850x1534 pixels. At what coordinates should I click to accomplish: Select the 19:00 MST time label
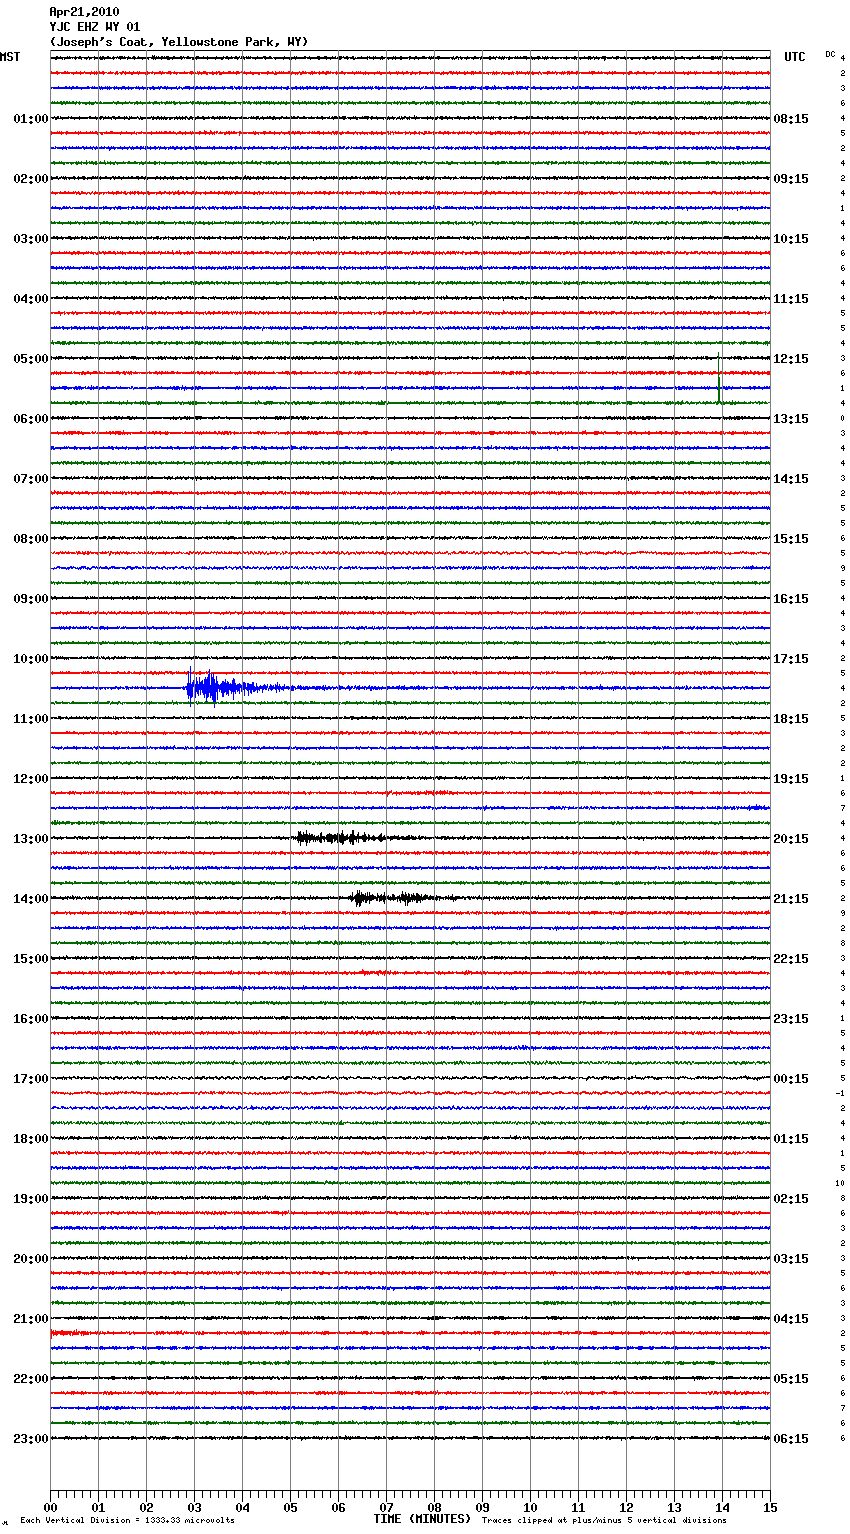click(x=31, y=1199)
